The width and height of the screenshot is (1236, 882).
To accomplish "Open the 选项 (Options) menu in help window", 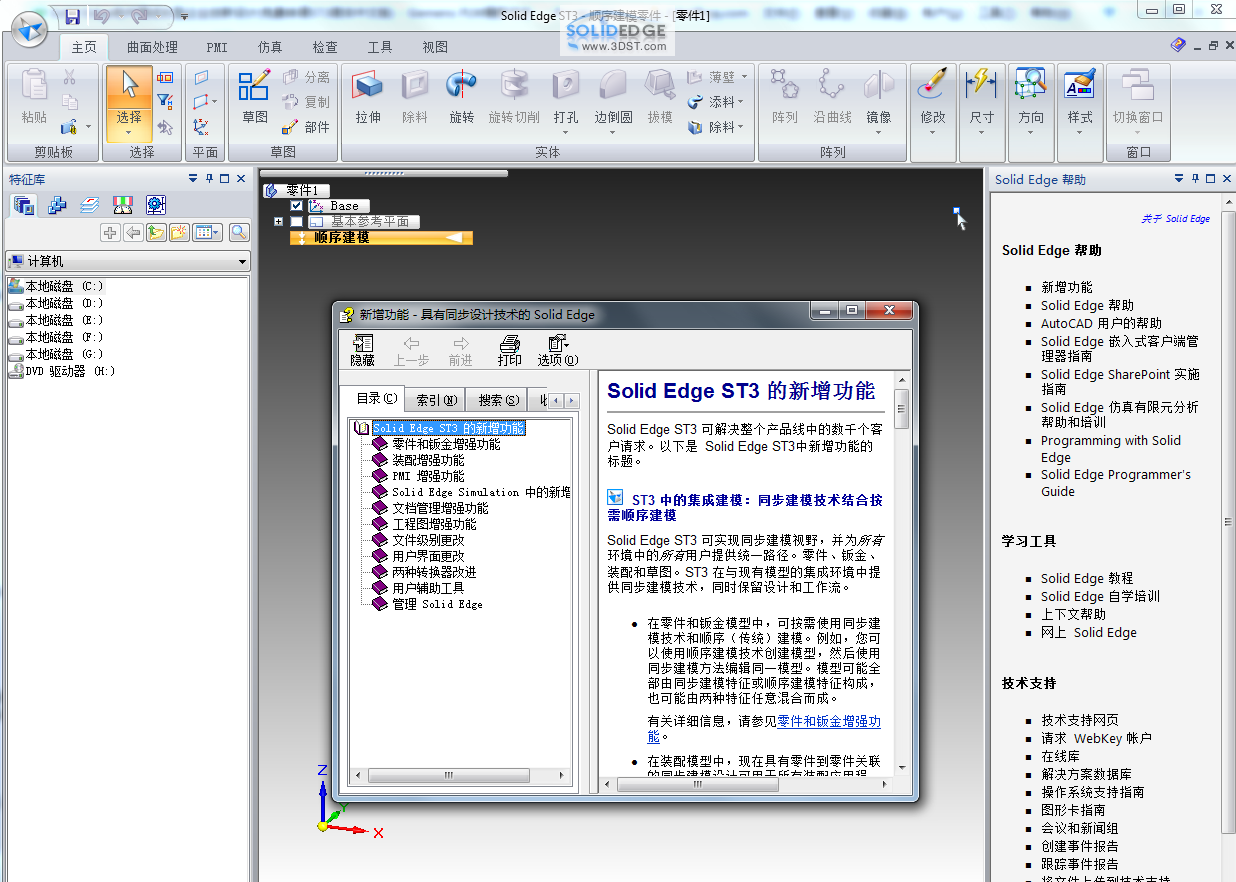I will tap(557, 350).
